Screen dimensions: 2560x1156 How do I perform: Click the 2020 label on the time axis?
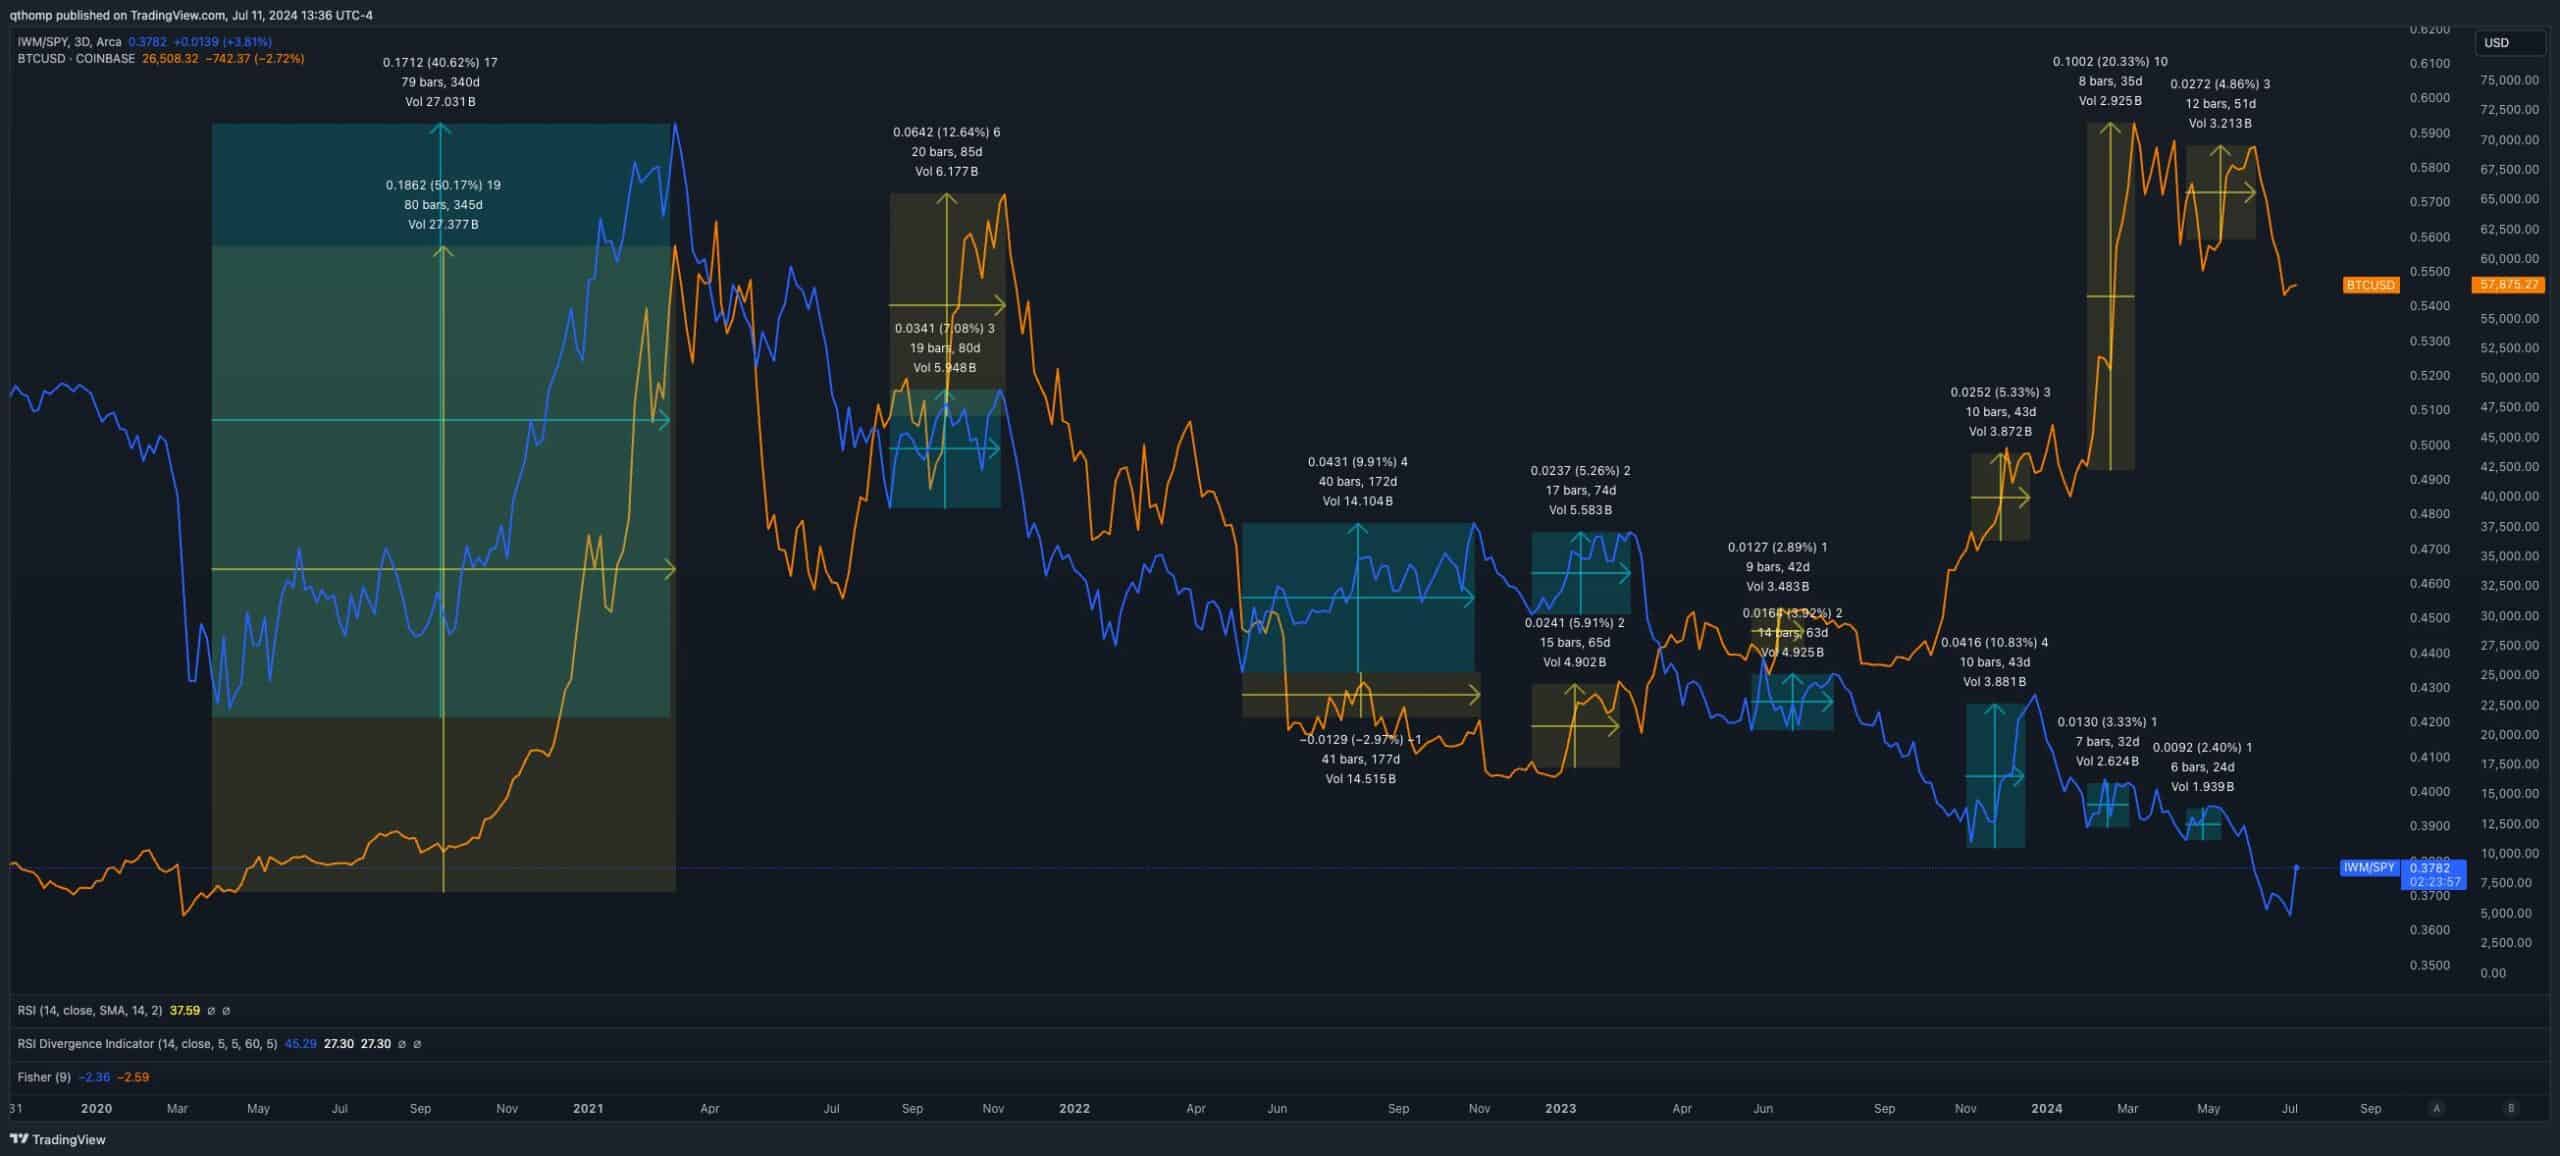click(96, 1109)
